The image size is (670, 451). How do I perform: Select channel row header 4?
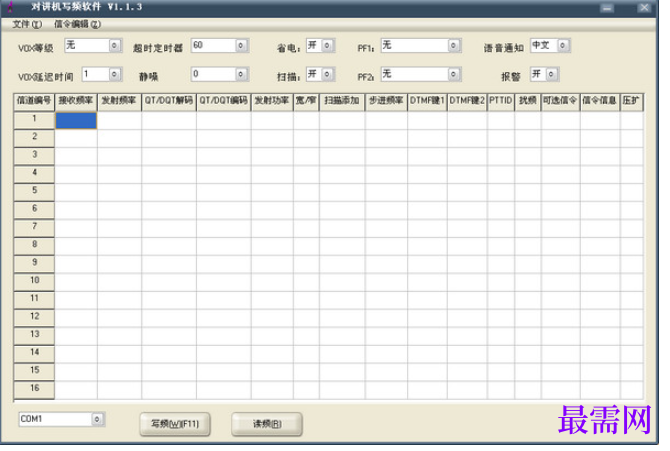(34, 174)
